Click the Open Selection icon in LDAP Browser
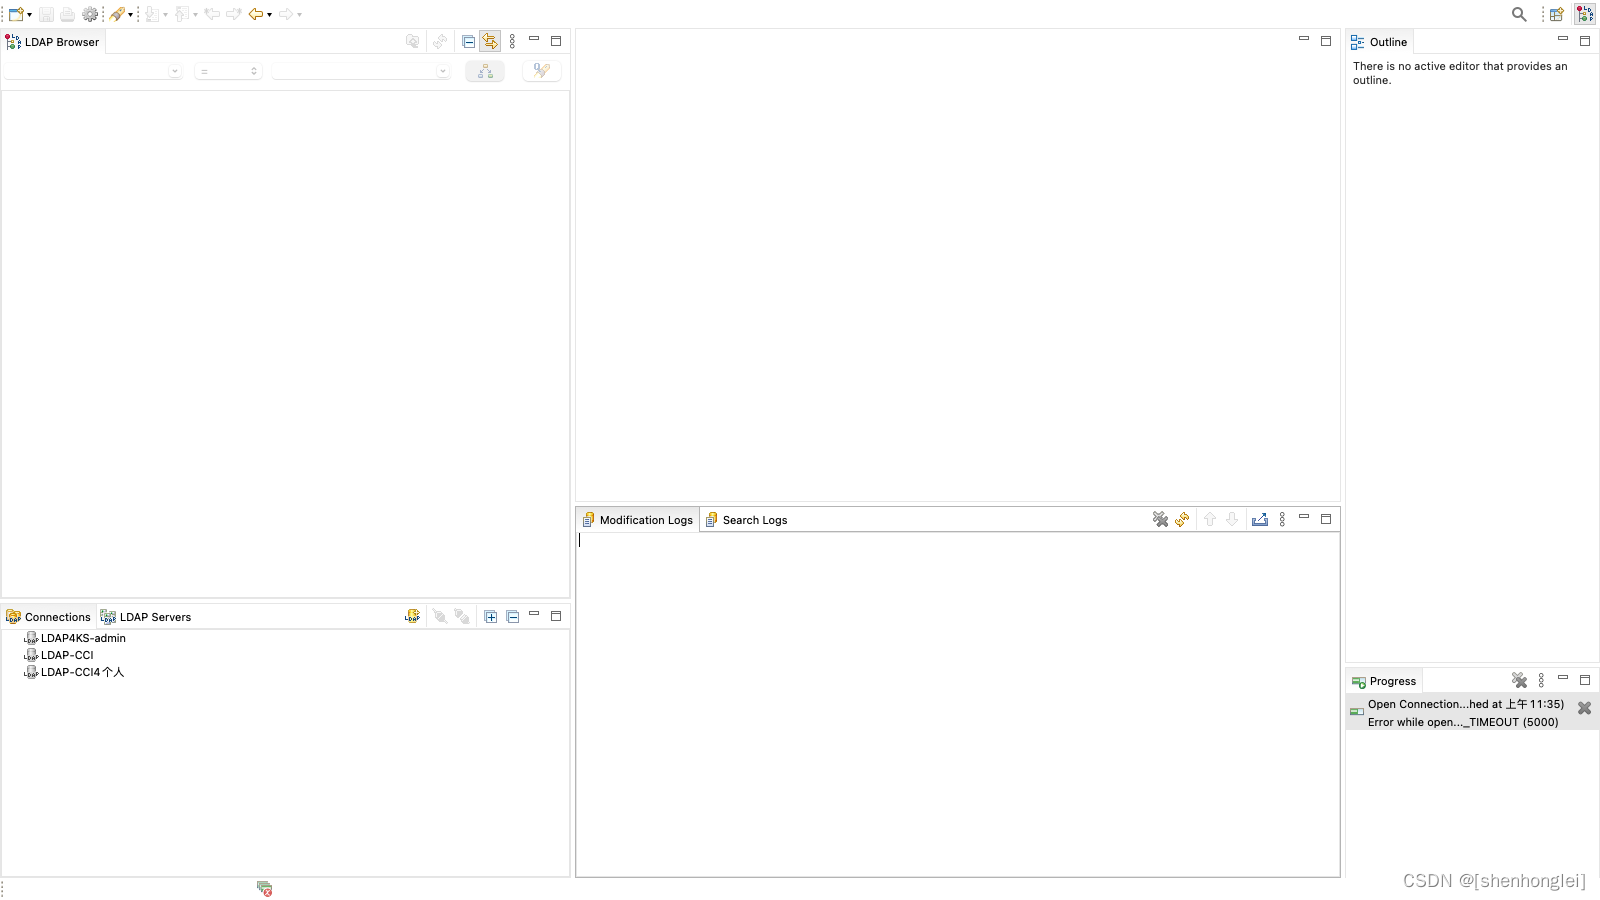Screen dimensions: 1600x900 coord(412,42)
